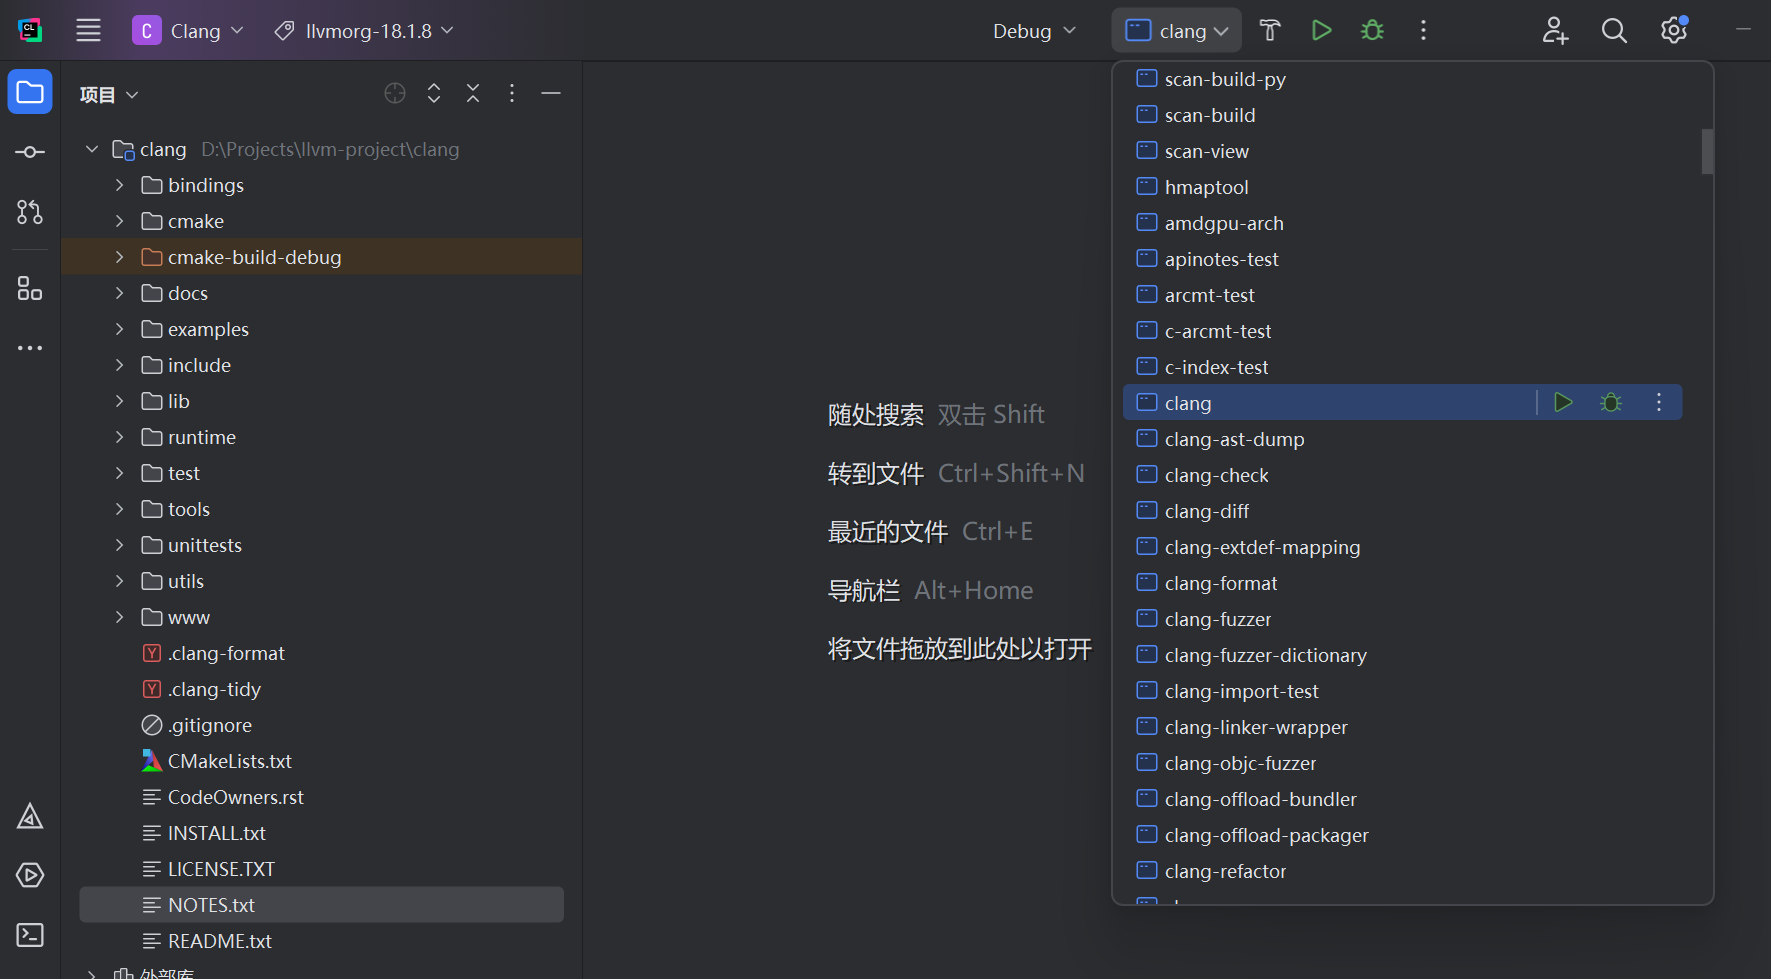Screen dimensions: 1771x979
Task: Expand the cmake-build-debug folder
Action: coord(120,257)
